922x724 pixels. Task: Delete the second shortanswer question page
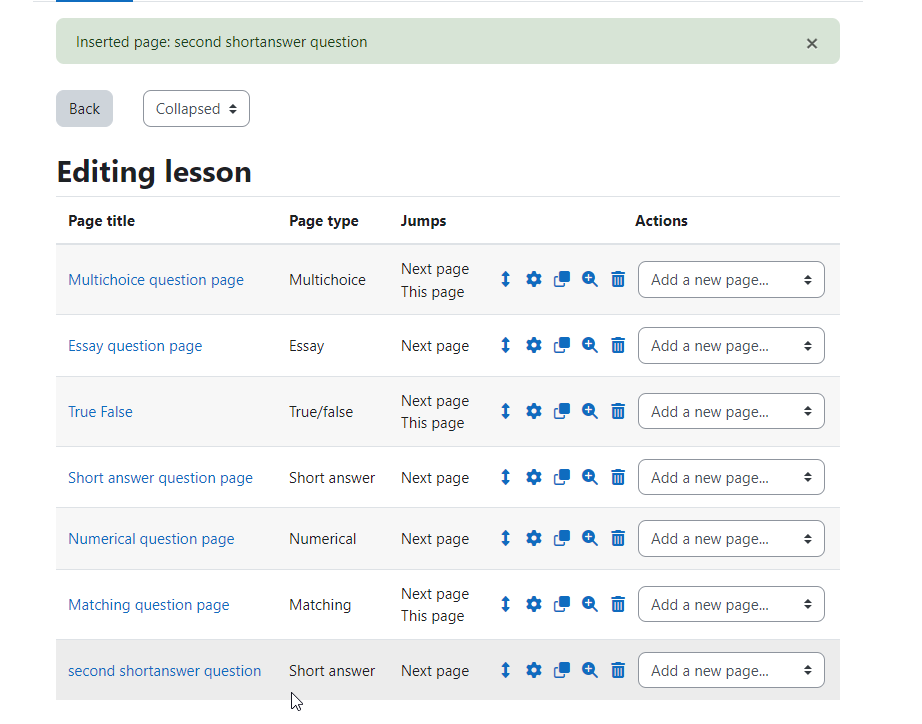[617, 670]
